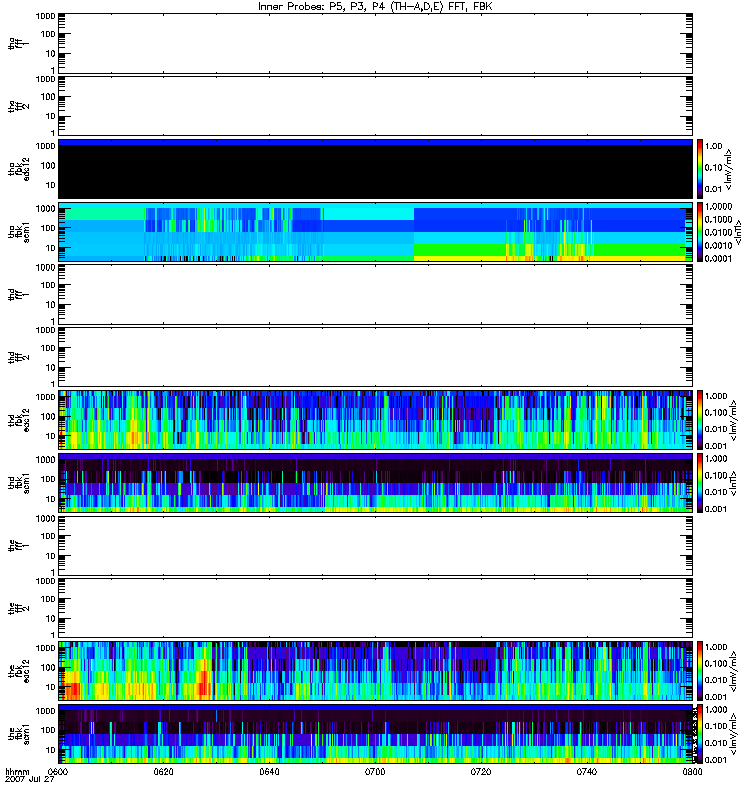Click the '1.0000' color bar value
The image size is (750, 800).
[718, 207]
